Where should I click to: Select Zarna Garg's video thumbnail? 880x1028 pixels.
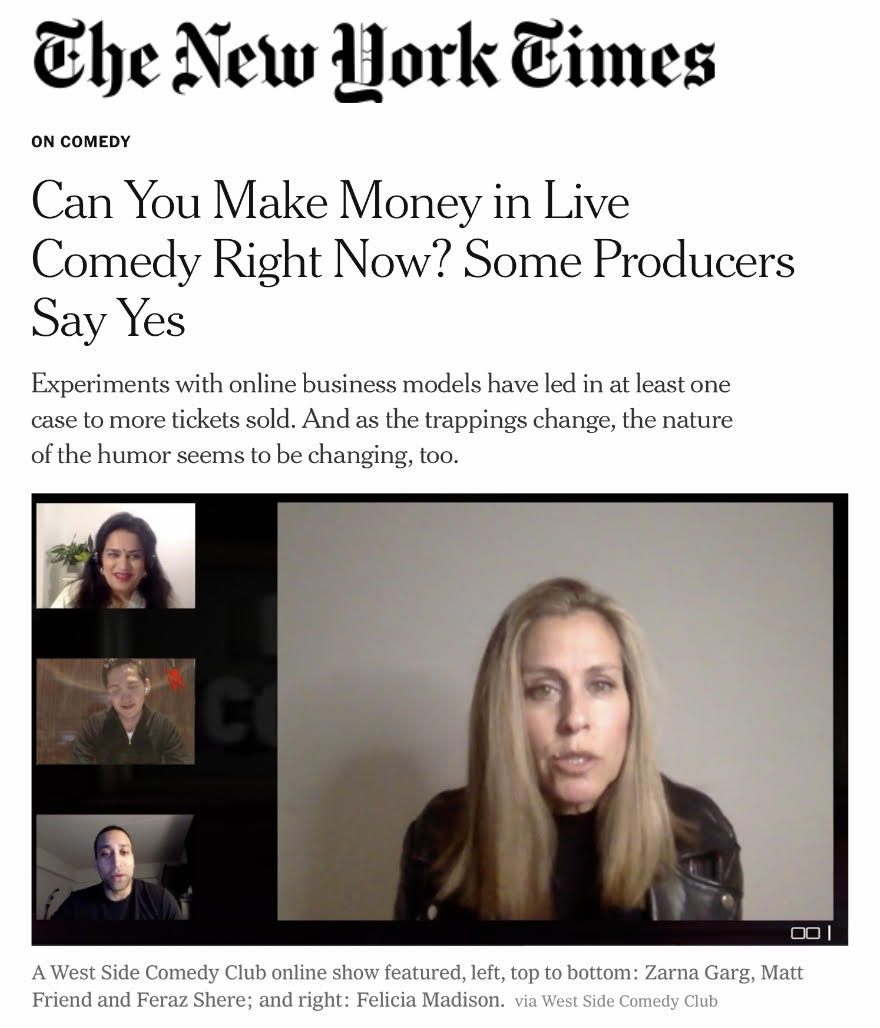[x=115, y=555]
